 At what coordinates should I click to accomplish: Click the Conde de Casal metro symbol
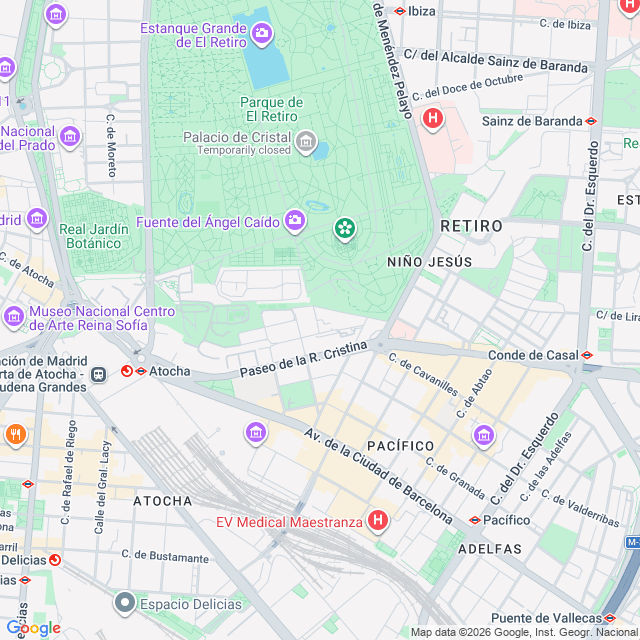pyautogui.click(x=587, y=355)
